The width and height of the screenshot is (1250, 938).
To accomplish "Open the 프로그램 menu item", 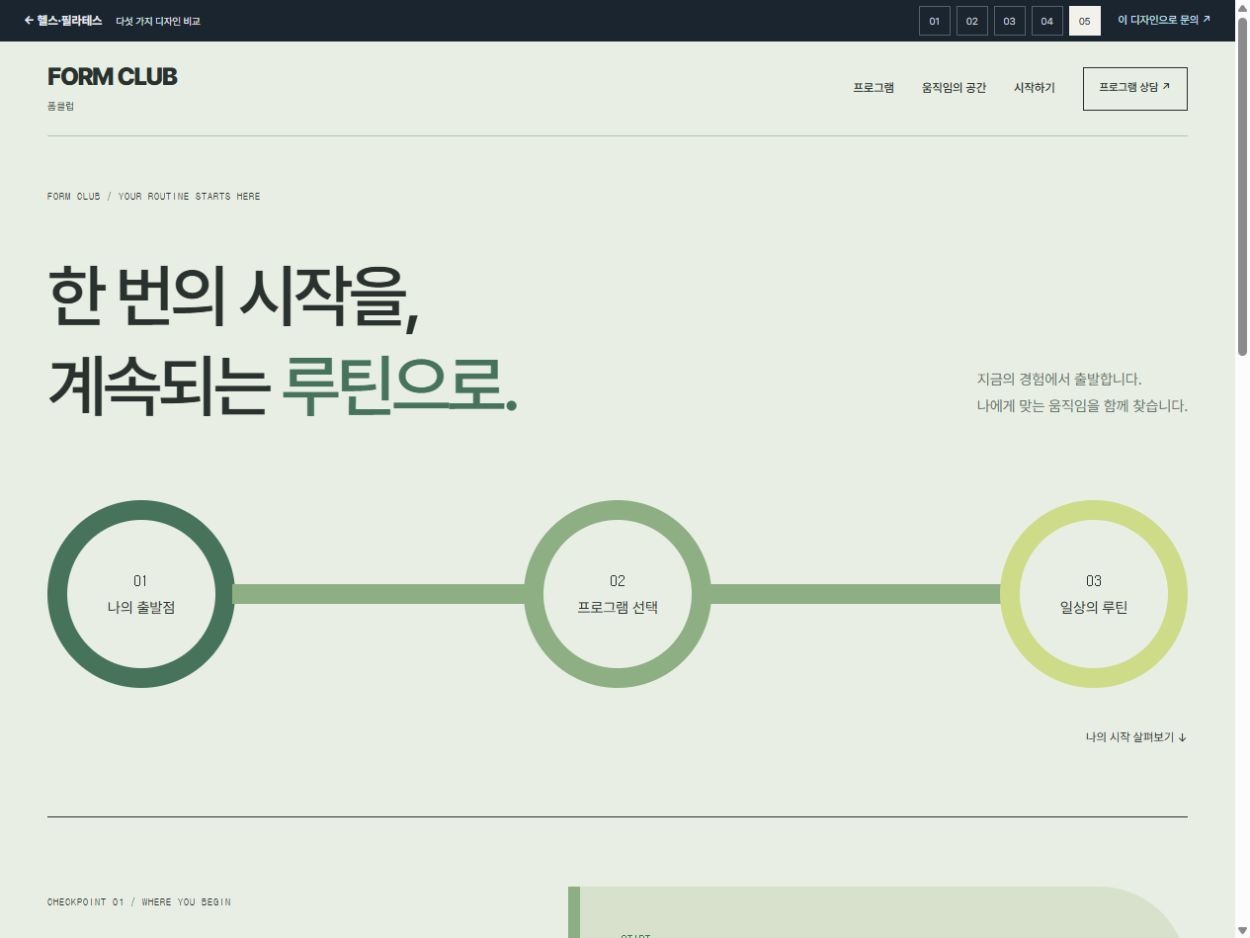I will coord(874,88).
